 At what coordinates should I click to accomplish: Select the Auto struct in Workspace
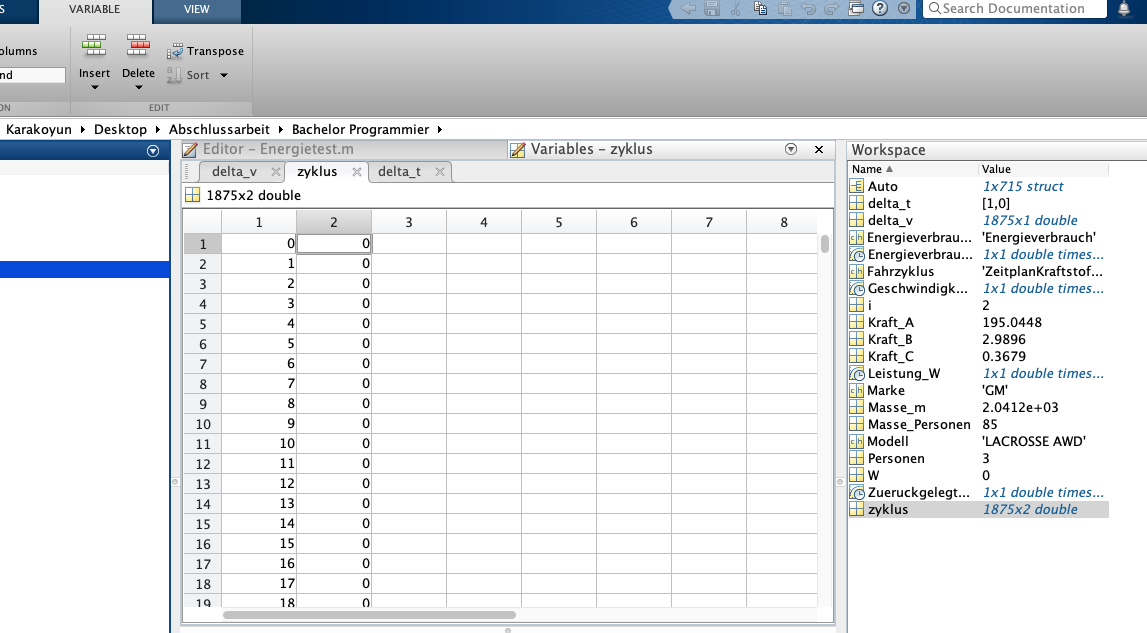[x=882, y=186]
